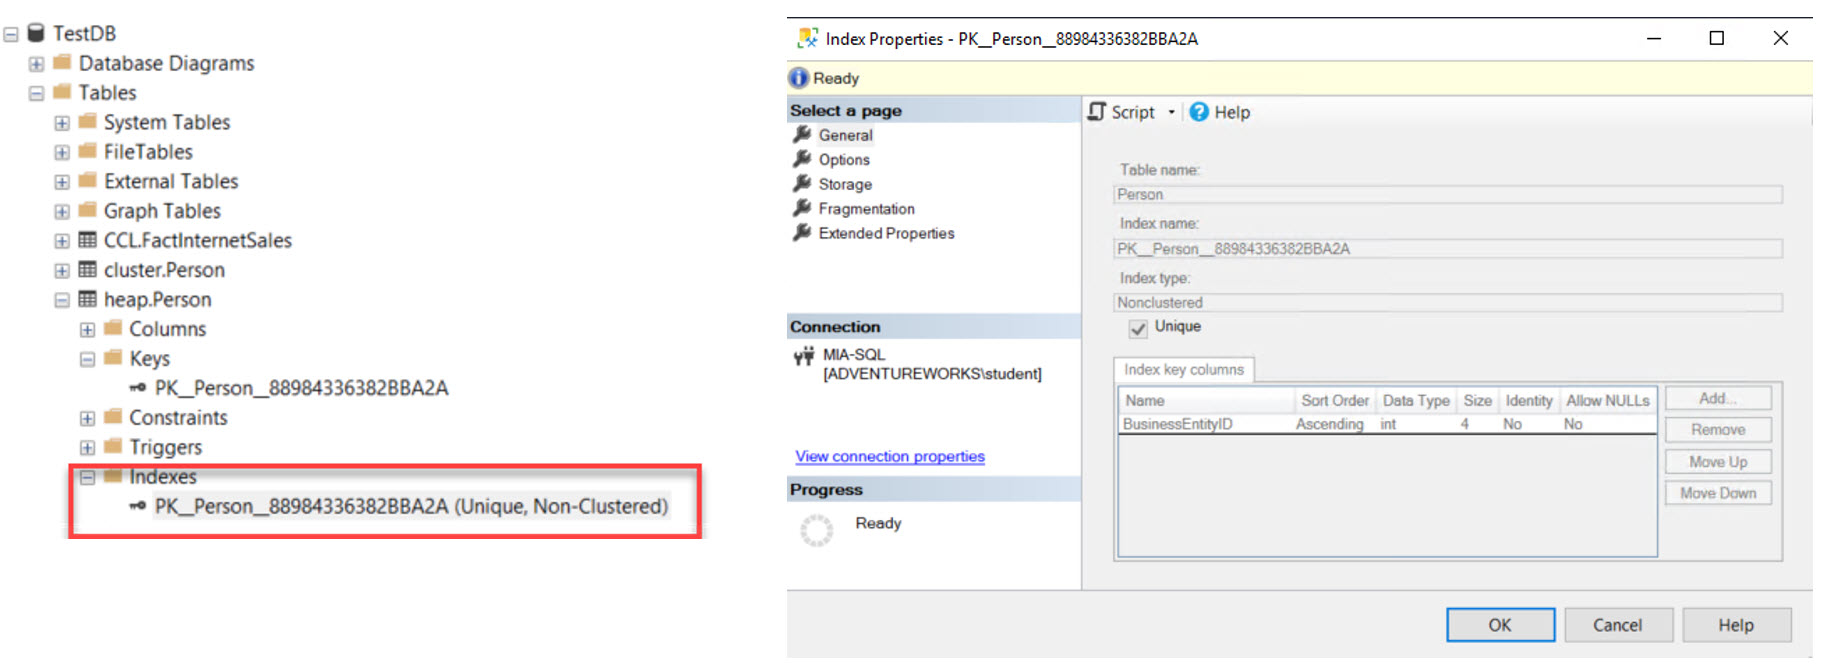The width and height of the screenshot is (1821, 666).
Task: Click the key icon under Keys folder
Action: [138, 388]
